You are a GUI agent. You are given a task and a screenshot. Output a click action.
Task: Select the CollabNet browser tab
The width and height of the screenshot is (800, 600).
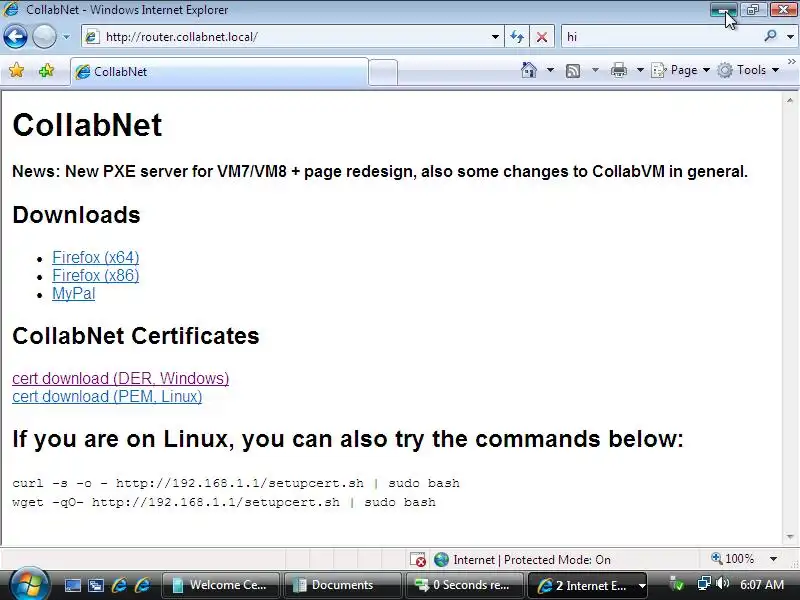219,72
